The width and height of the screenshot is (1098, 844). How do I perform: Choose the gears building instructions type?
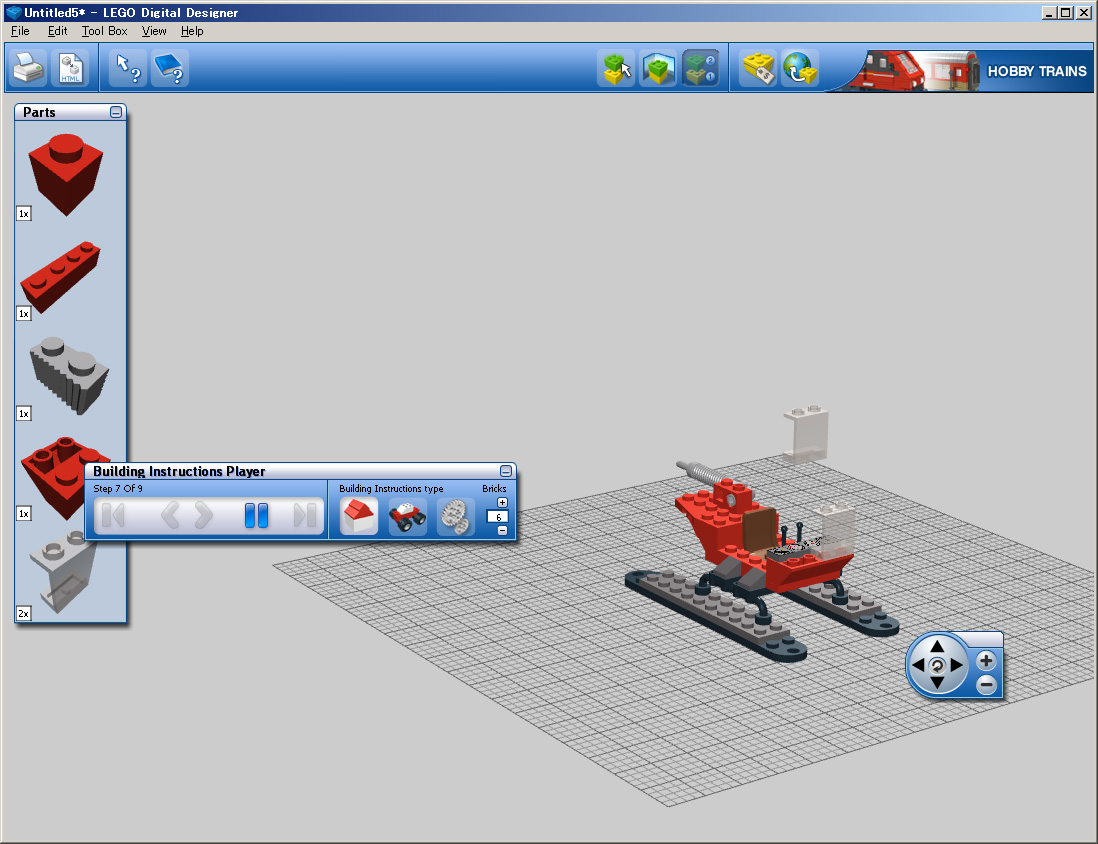click(x=455, y=517)
